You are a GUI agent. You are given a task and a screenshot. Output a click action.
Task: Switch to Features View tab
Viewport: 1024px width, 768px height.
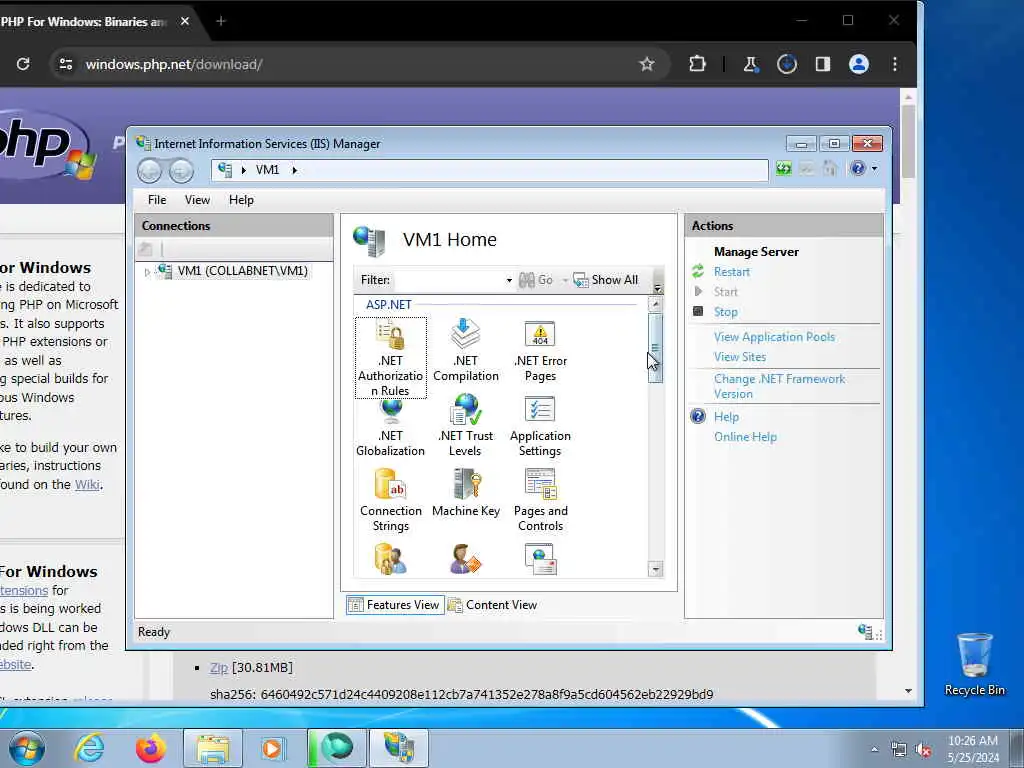pos(395,605)
